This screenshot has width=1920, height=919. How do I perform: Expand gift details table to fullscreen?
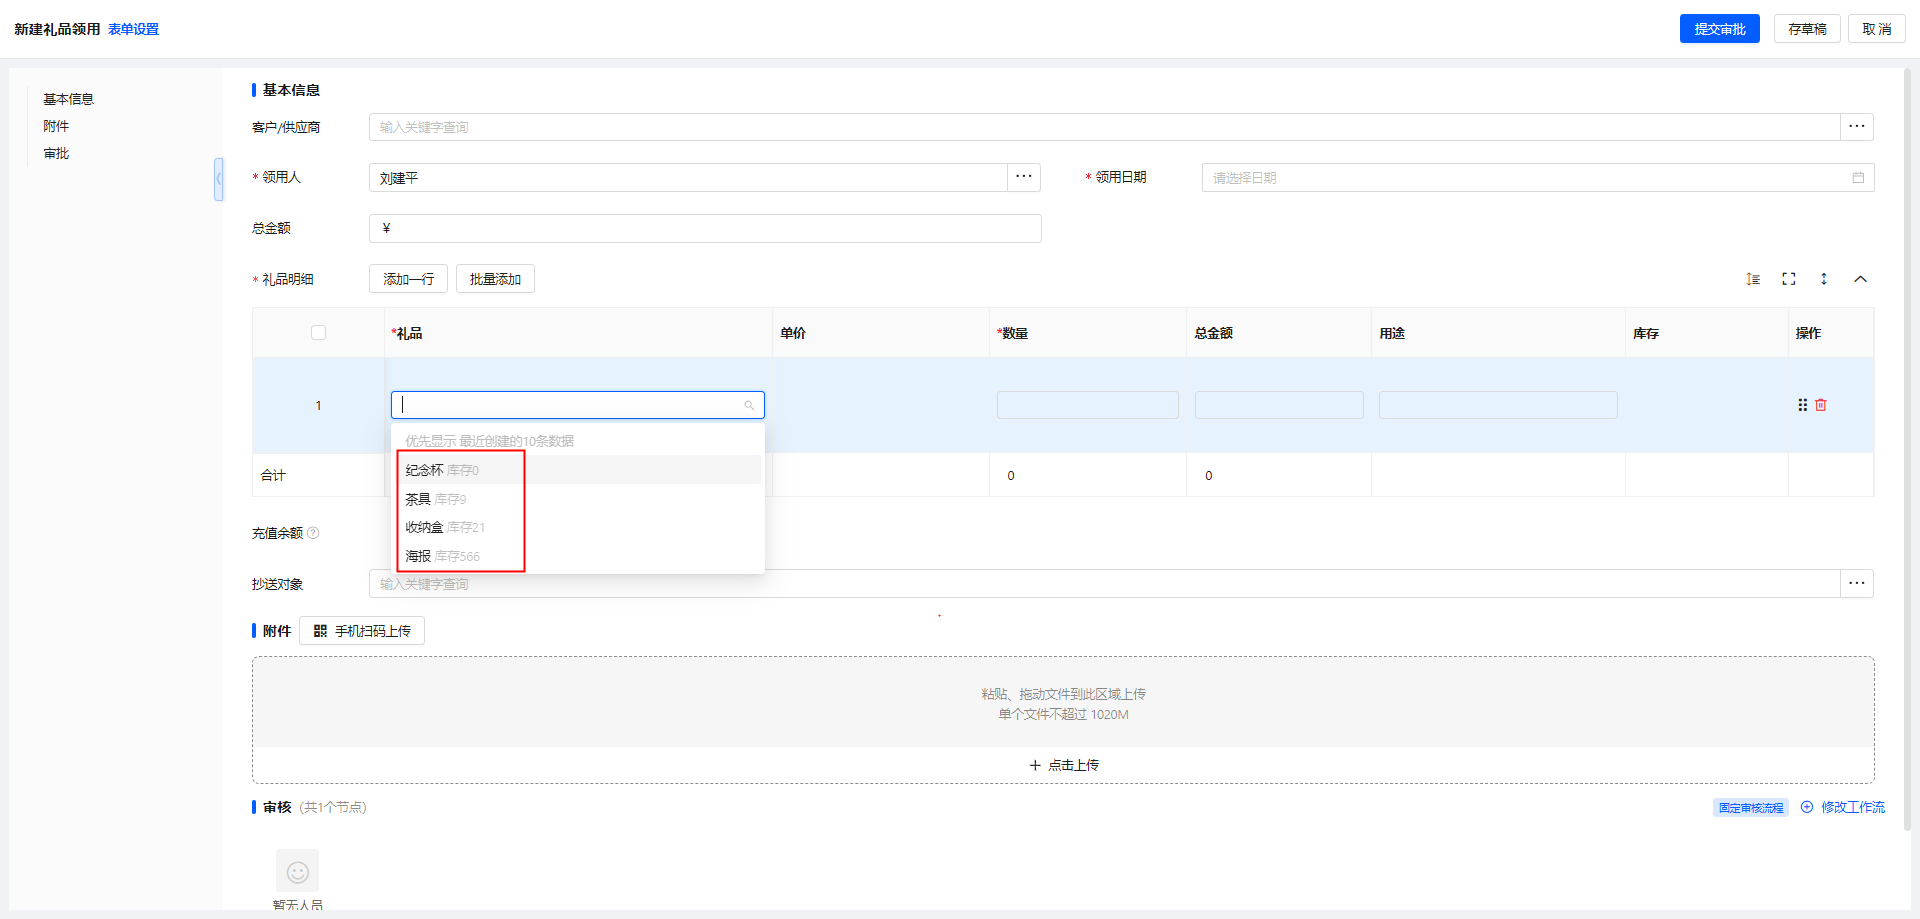[x=1789, y=279]
